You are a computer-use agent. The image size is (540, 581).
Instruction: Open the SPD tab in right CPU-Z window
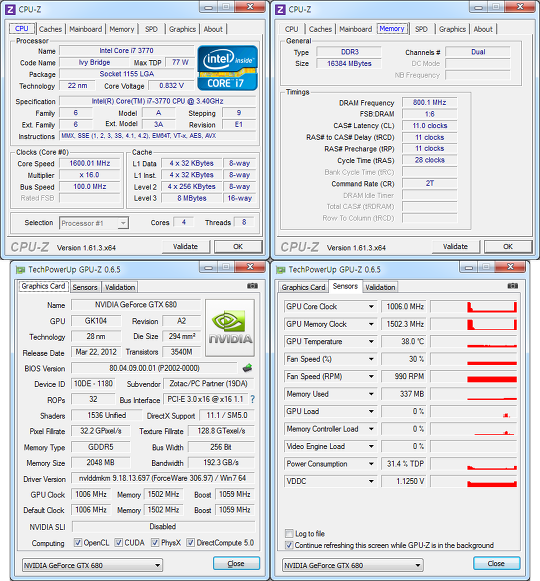421,29
